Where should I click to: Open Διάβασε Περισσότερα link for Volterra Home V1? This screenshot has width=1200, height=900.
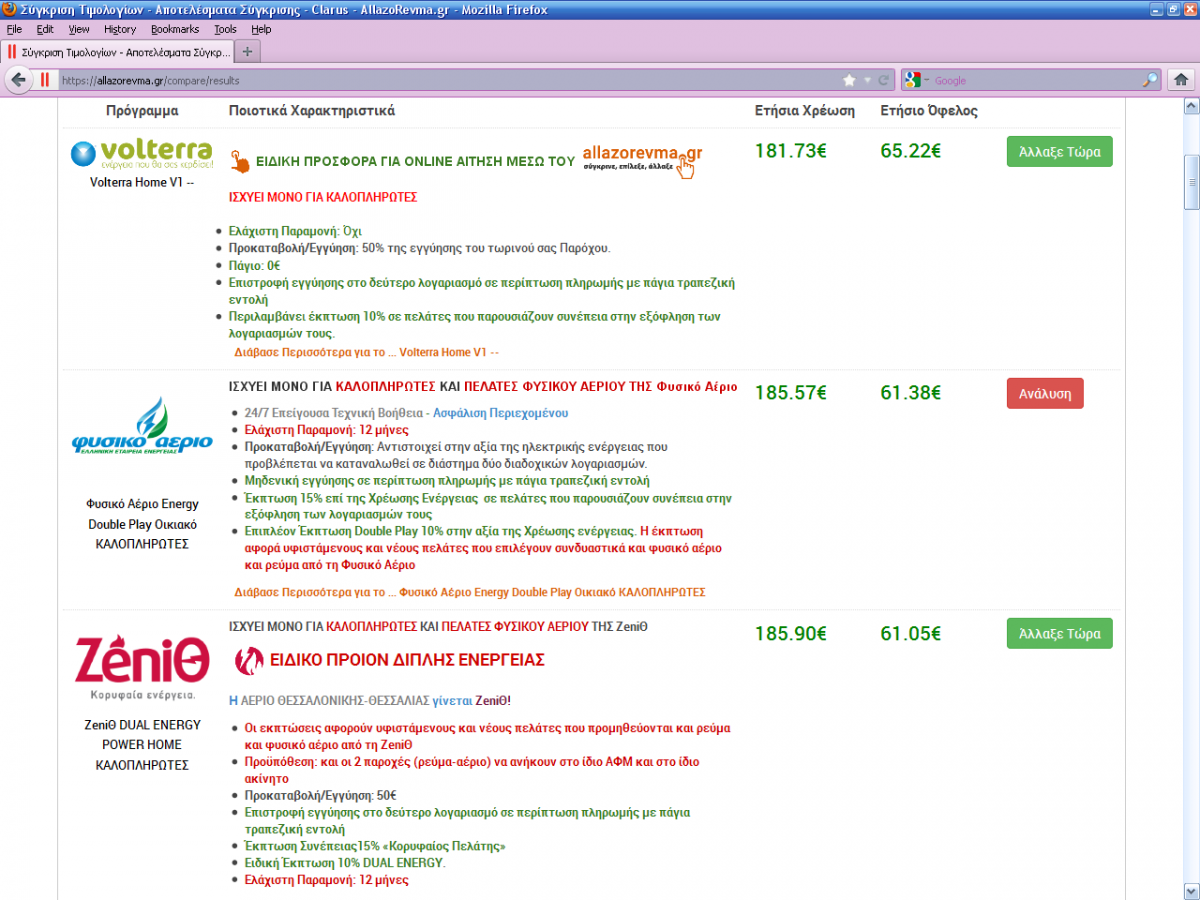pos(366,352)
